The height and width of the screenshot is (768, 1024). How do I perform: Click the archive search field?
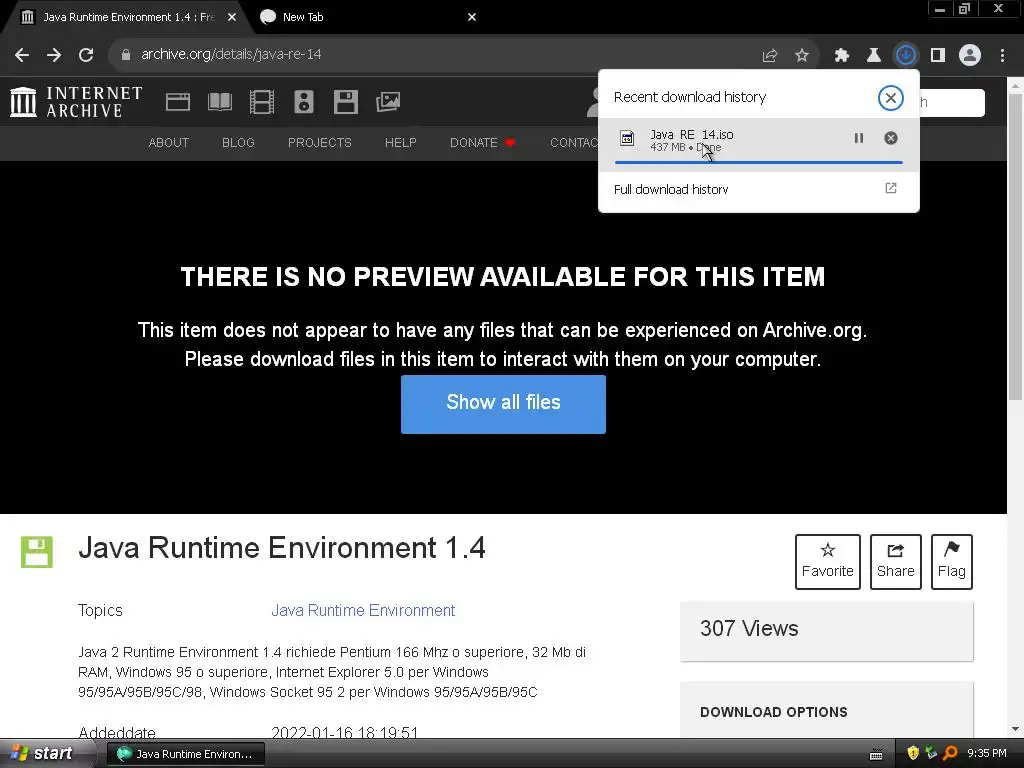(952, 103)
